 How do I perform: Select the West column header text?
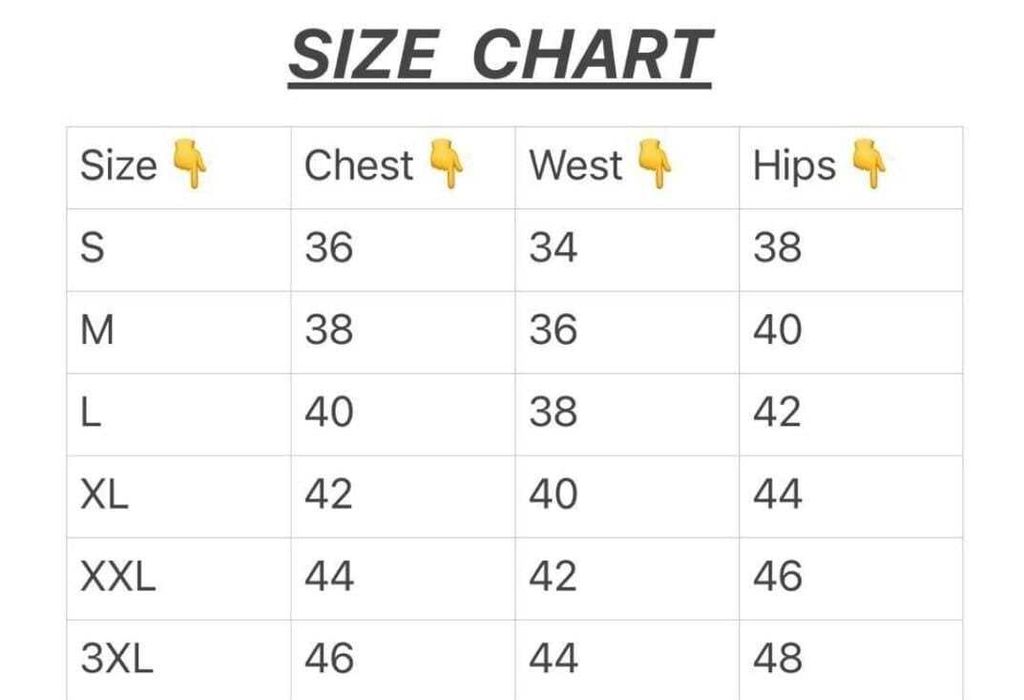pyautogui.click(x=576, y=166)
